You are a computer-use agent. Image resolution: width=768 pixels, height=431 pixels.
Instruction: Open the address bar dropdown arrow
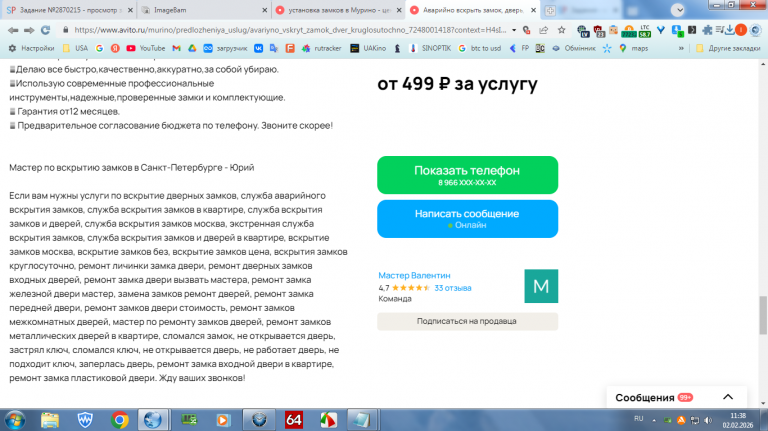pyautogui.click(x=514, y=30)
